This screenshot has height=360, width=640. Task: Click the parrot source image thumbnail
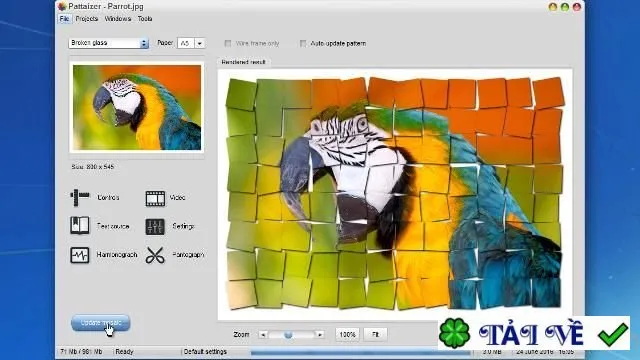coord(137,107)
